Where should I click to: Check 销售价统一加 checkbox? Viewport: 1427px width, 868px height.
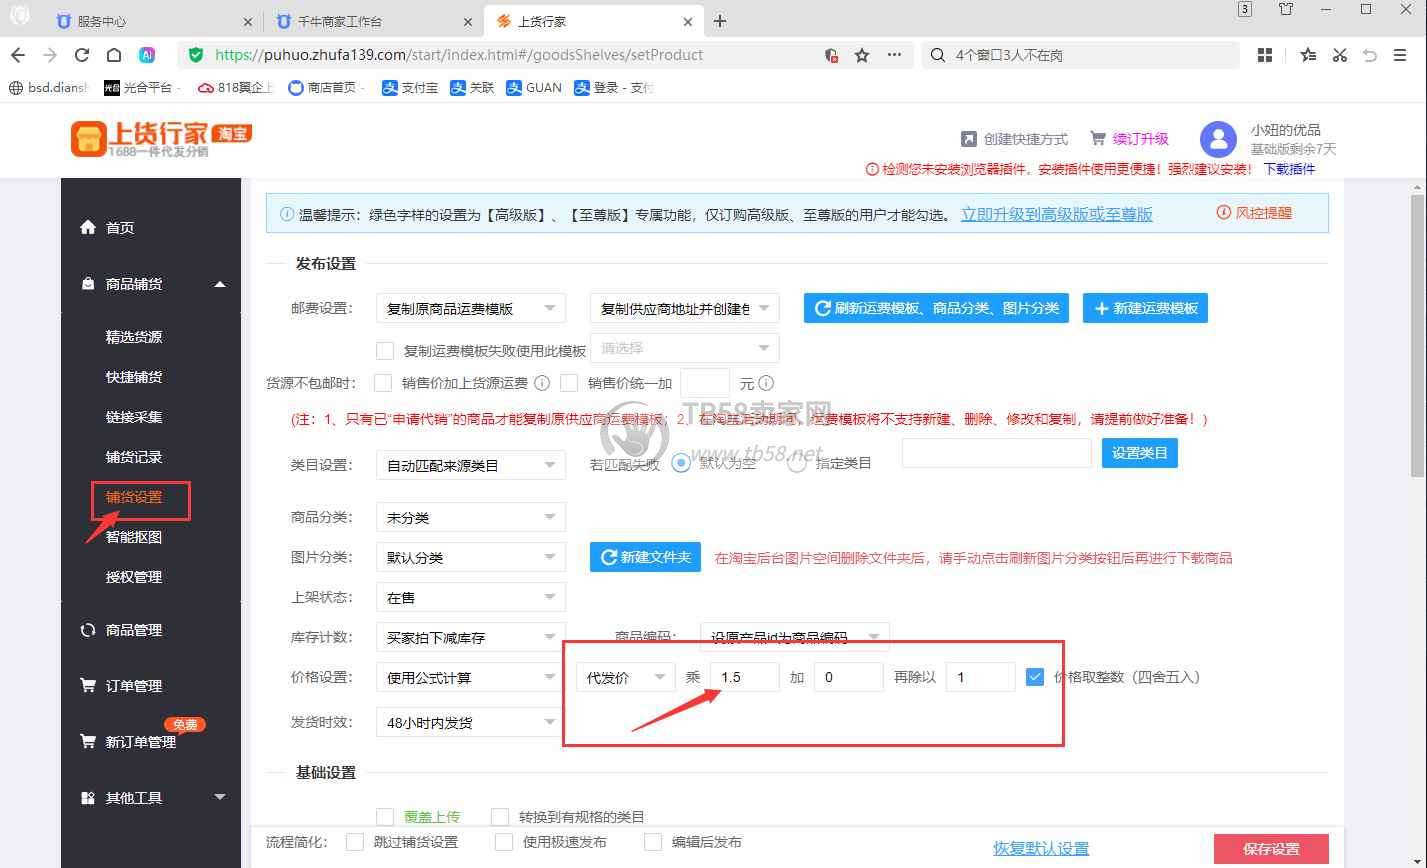pyautogui.click(x=569, y=382)
